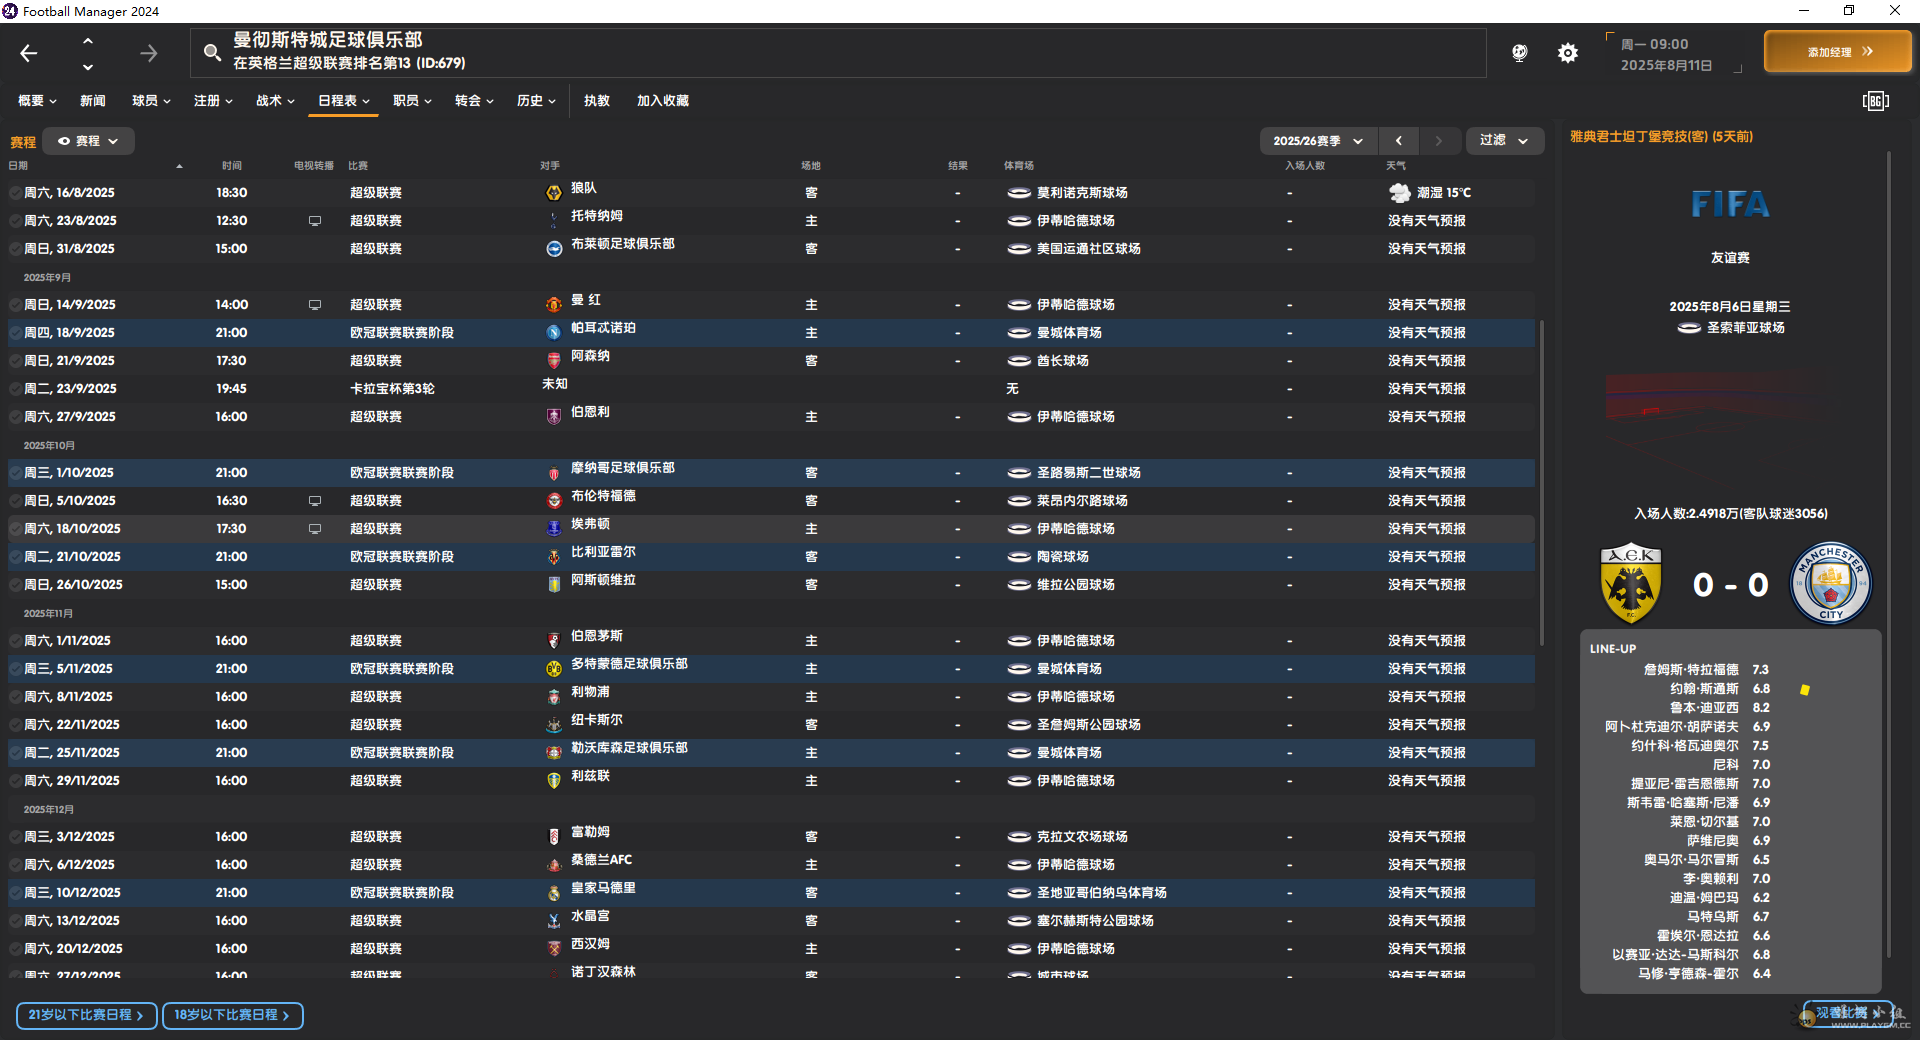Screen dimensions: 1920x1040
Task: Sort by the 日期 column header
Action: coord(19,166)
